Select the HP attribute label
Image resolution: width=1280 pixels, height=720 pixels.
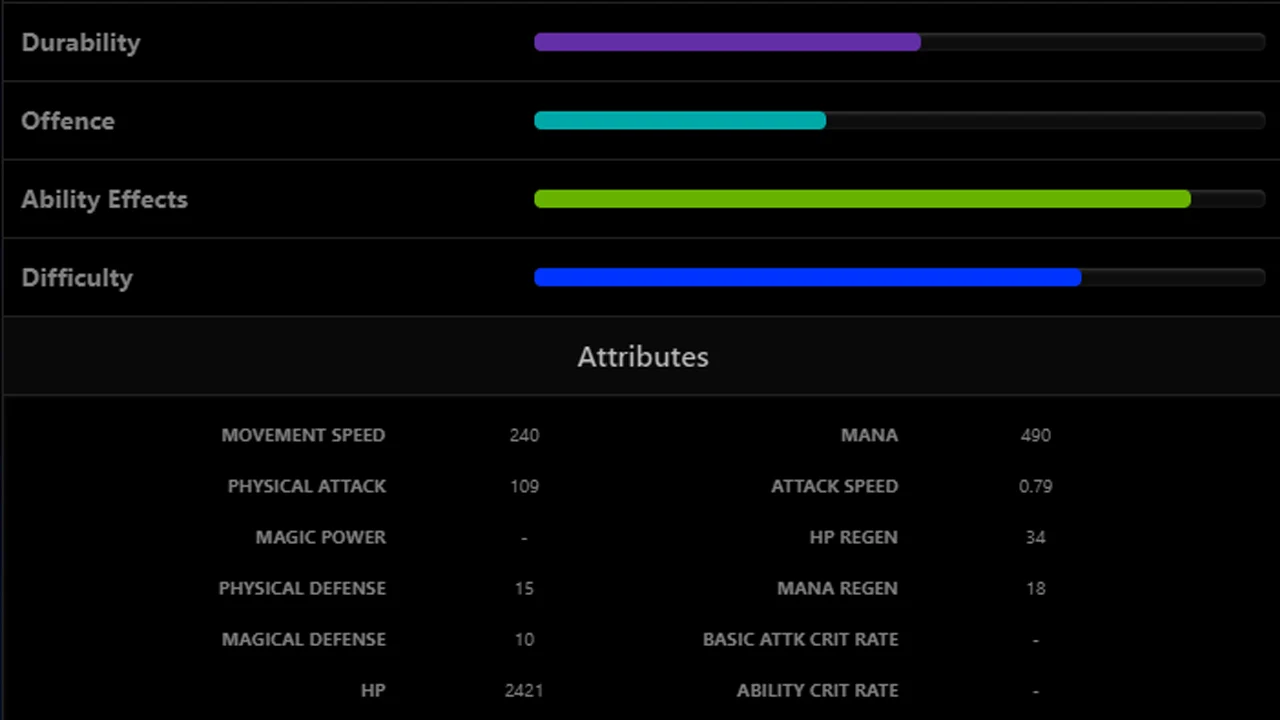373,690
